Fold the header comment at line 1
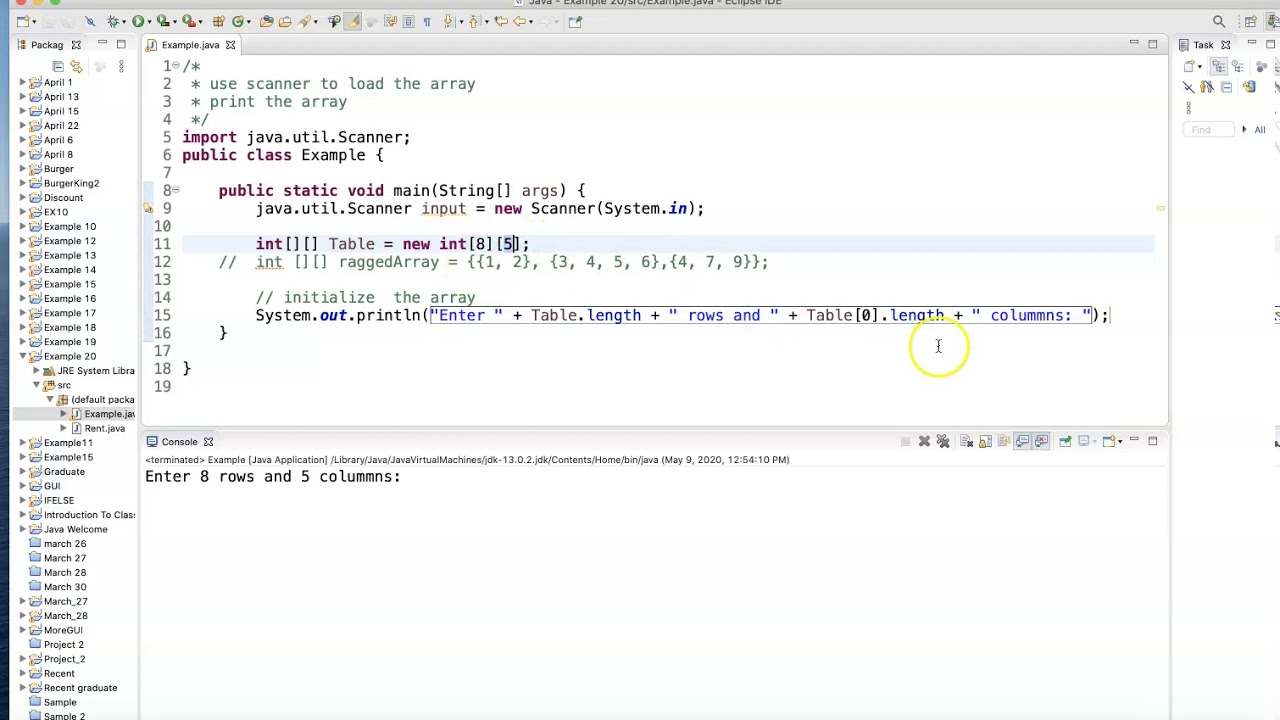Image resolution: width=1280 pixels, height=720 pixels. [175, 66]
